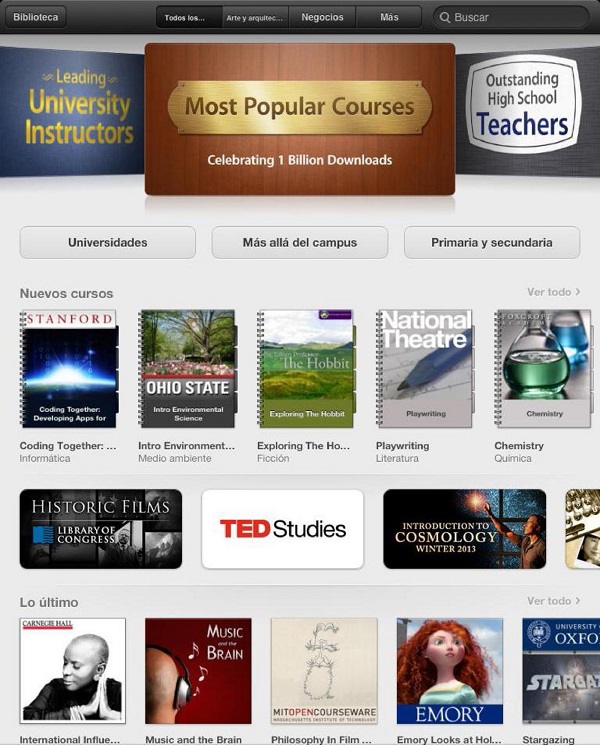The image size is (600, 745).
Task: Open National Theatre Playwriting course icon
Action: [x=425, y=369]
